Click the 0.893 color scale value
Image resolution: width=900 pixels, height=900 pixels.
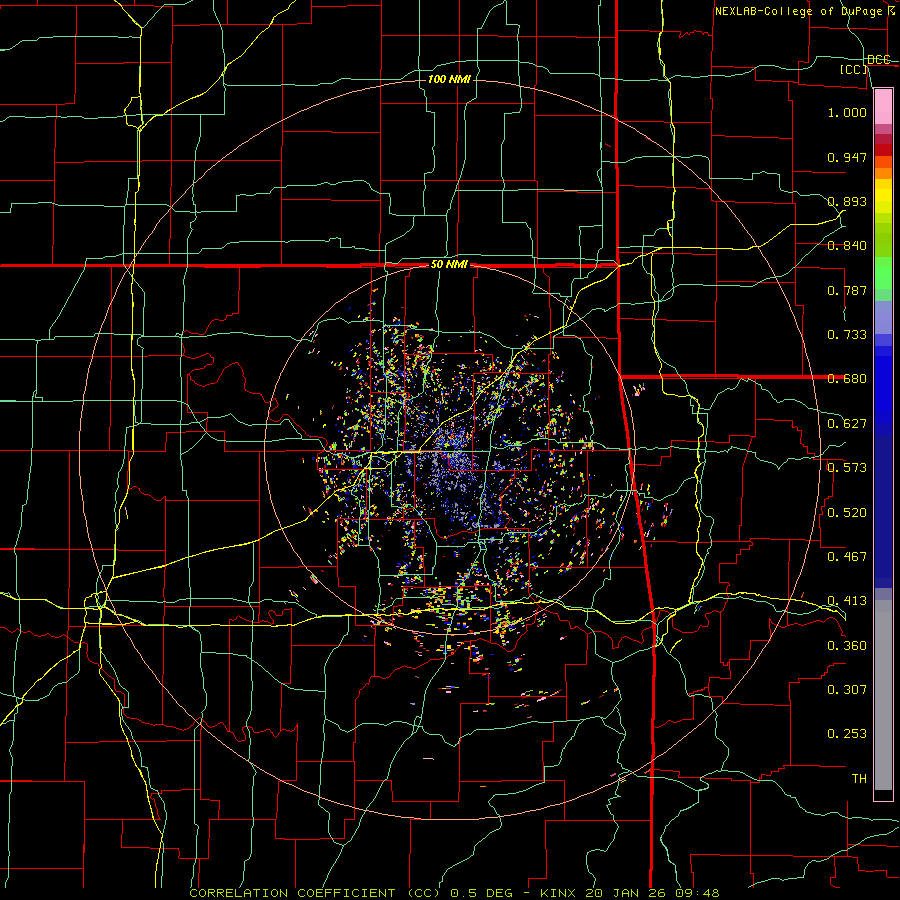tap(847, 201)
